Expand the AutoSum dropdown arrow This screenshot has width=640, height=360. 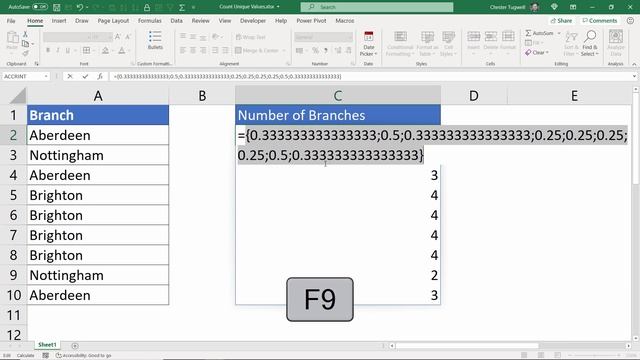click(x=559, y=33)
